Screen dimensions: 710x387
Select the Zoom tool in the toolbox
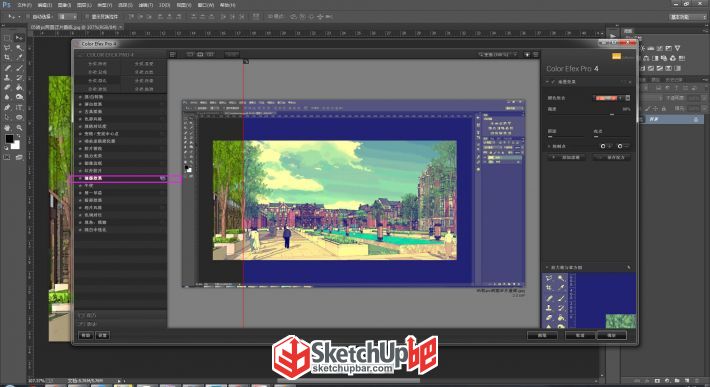[x=19, y=128]
